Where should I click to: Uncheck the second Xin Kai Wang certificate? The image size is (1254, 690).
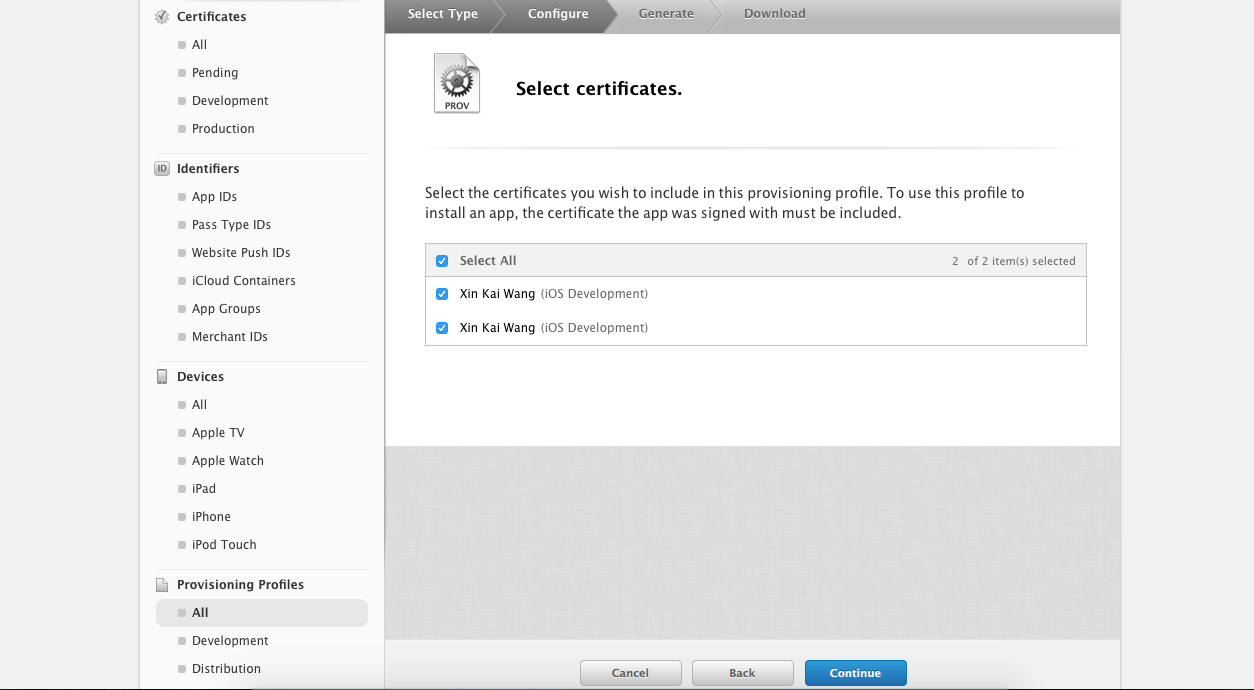click(442, 328)
